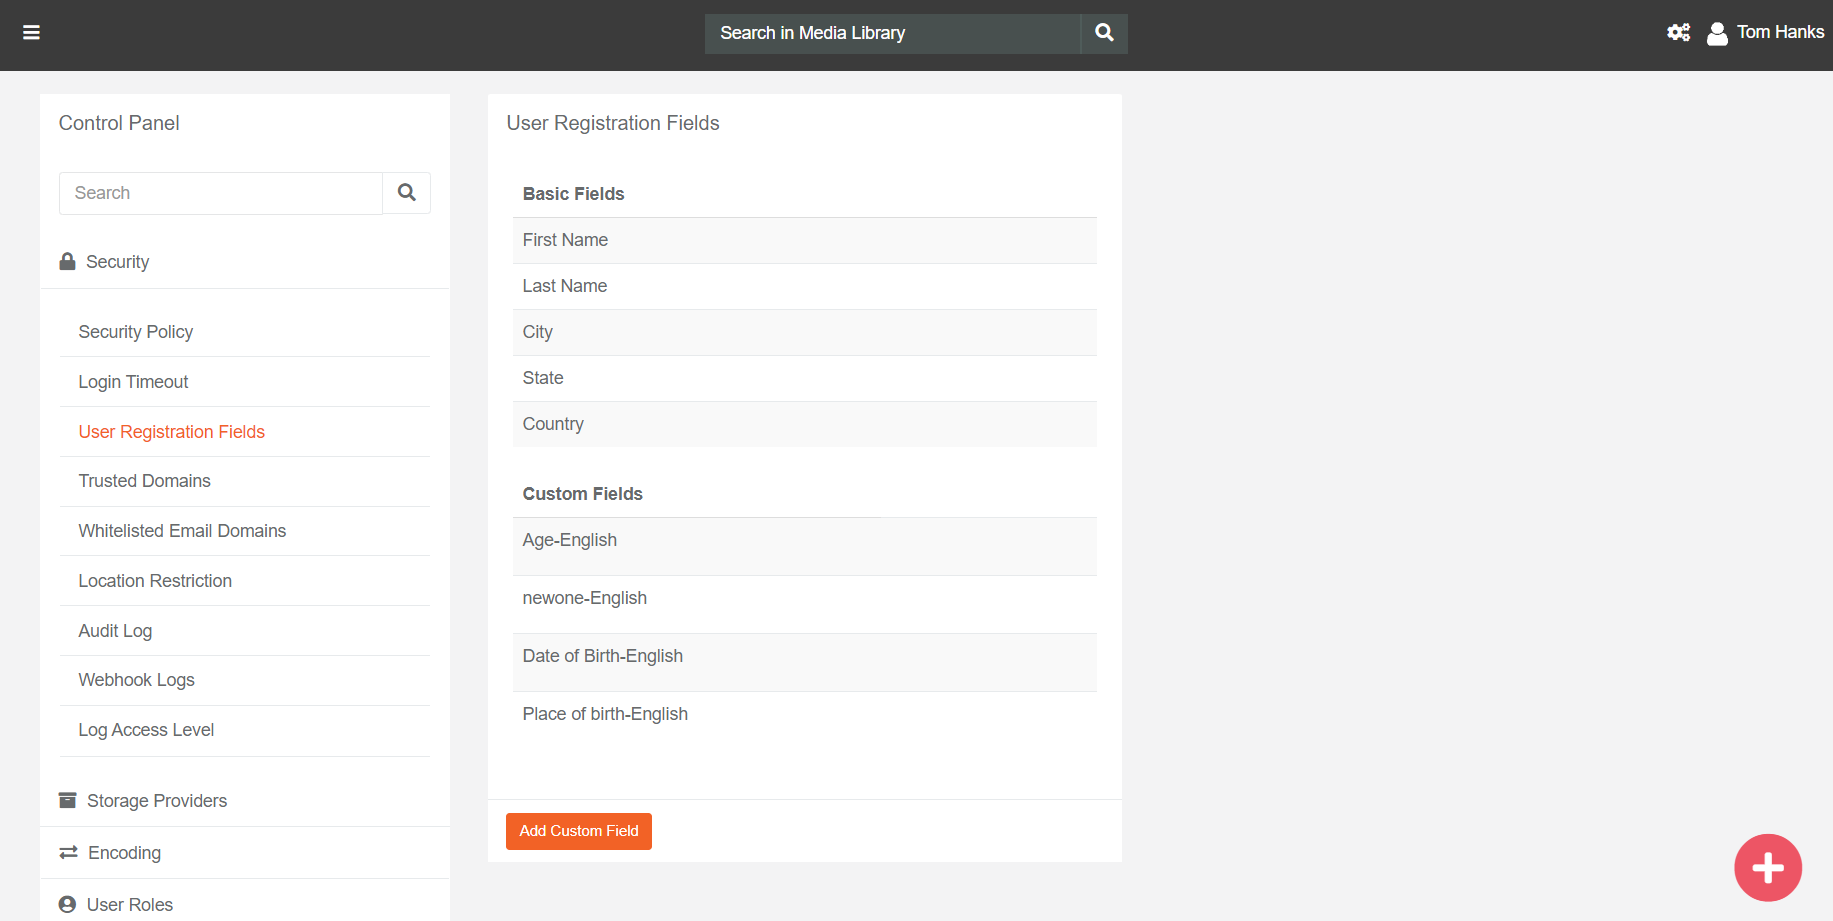1833x921 pixels.
Task: Click the Search in Media Library field
Action: [892, 34]
